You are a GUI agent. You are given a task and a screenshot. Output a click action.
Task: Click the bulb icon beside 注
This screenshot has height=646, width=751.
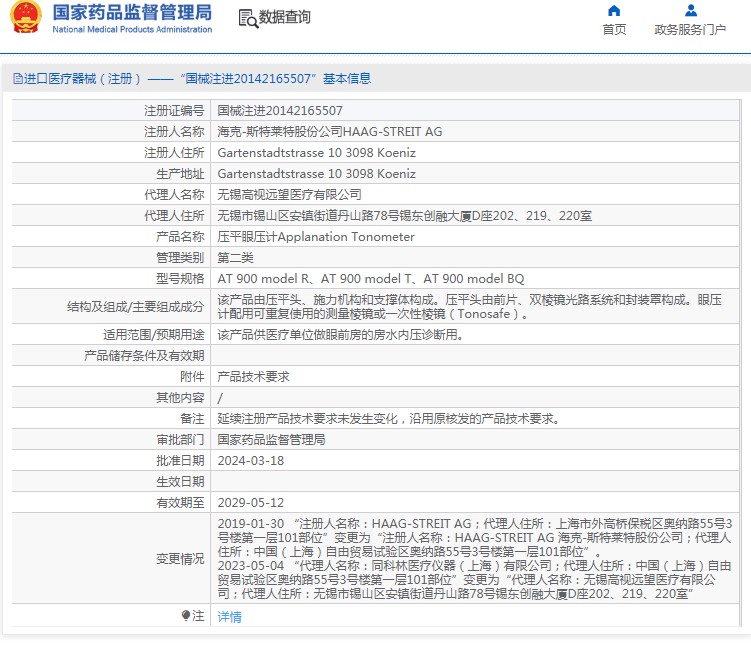click(x=186, y=615)
